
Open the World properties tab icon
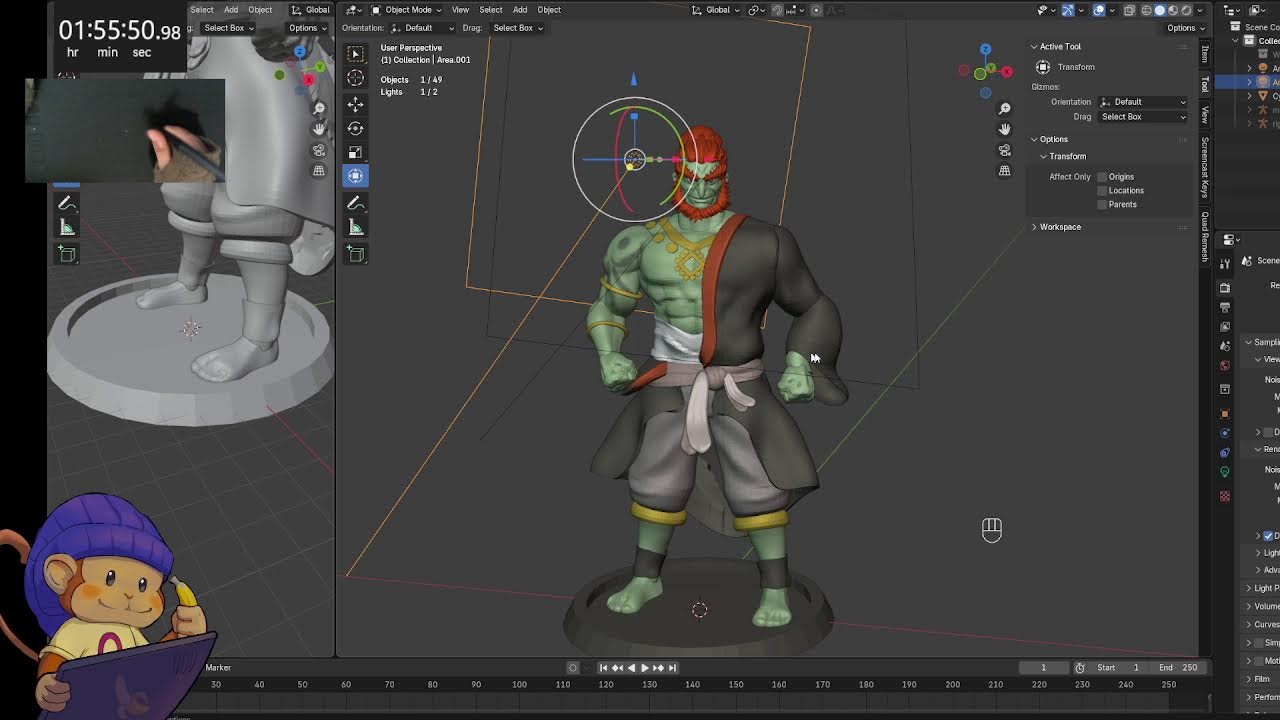pyautogui.click(x=1225, y=365)
